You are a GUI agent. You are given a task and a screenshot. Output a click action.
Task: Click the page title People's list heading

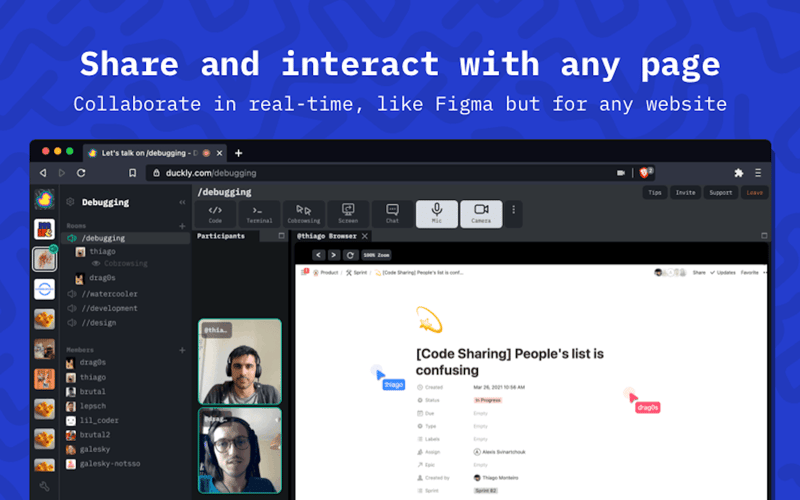pos(509,362)
